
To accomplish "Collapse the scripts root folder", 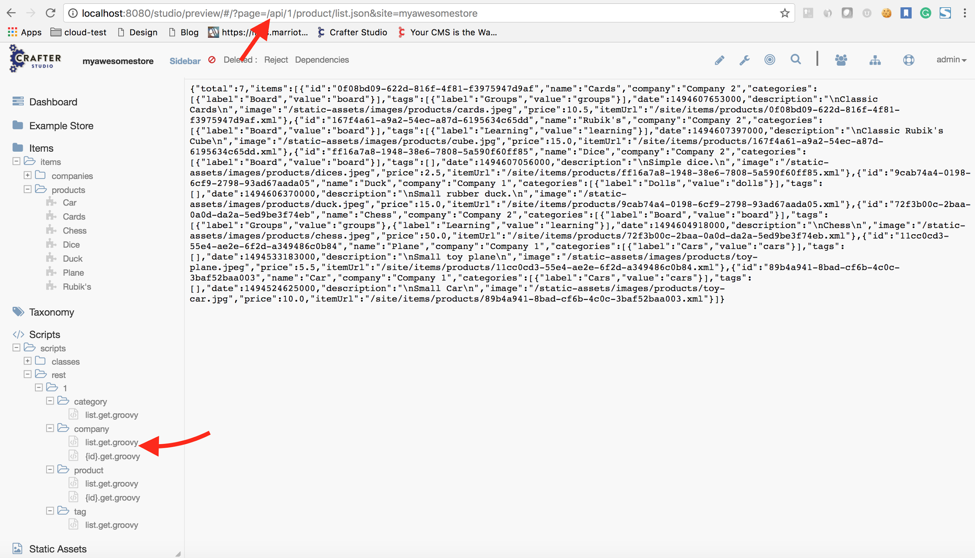I will [16, 348].
